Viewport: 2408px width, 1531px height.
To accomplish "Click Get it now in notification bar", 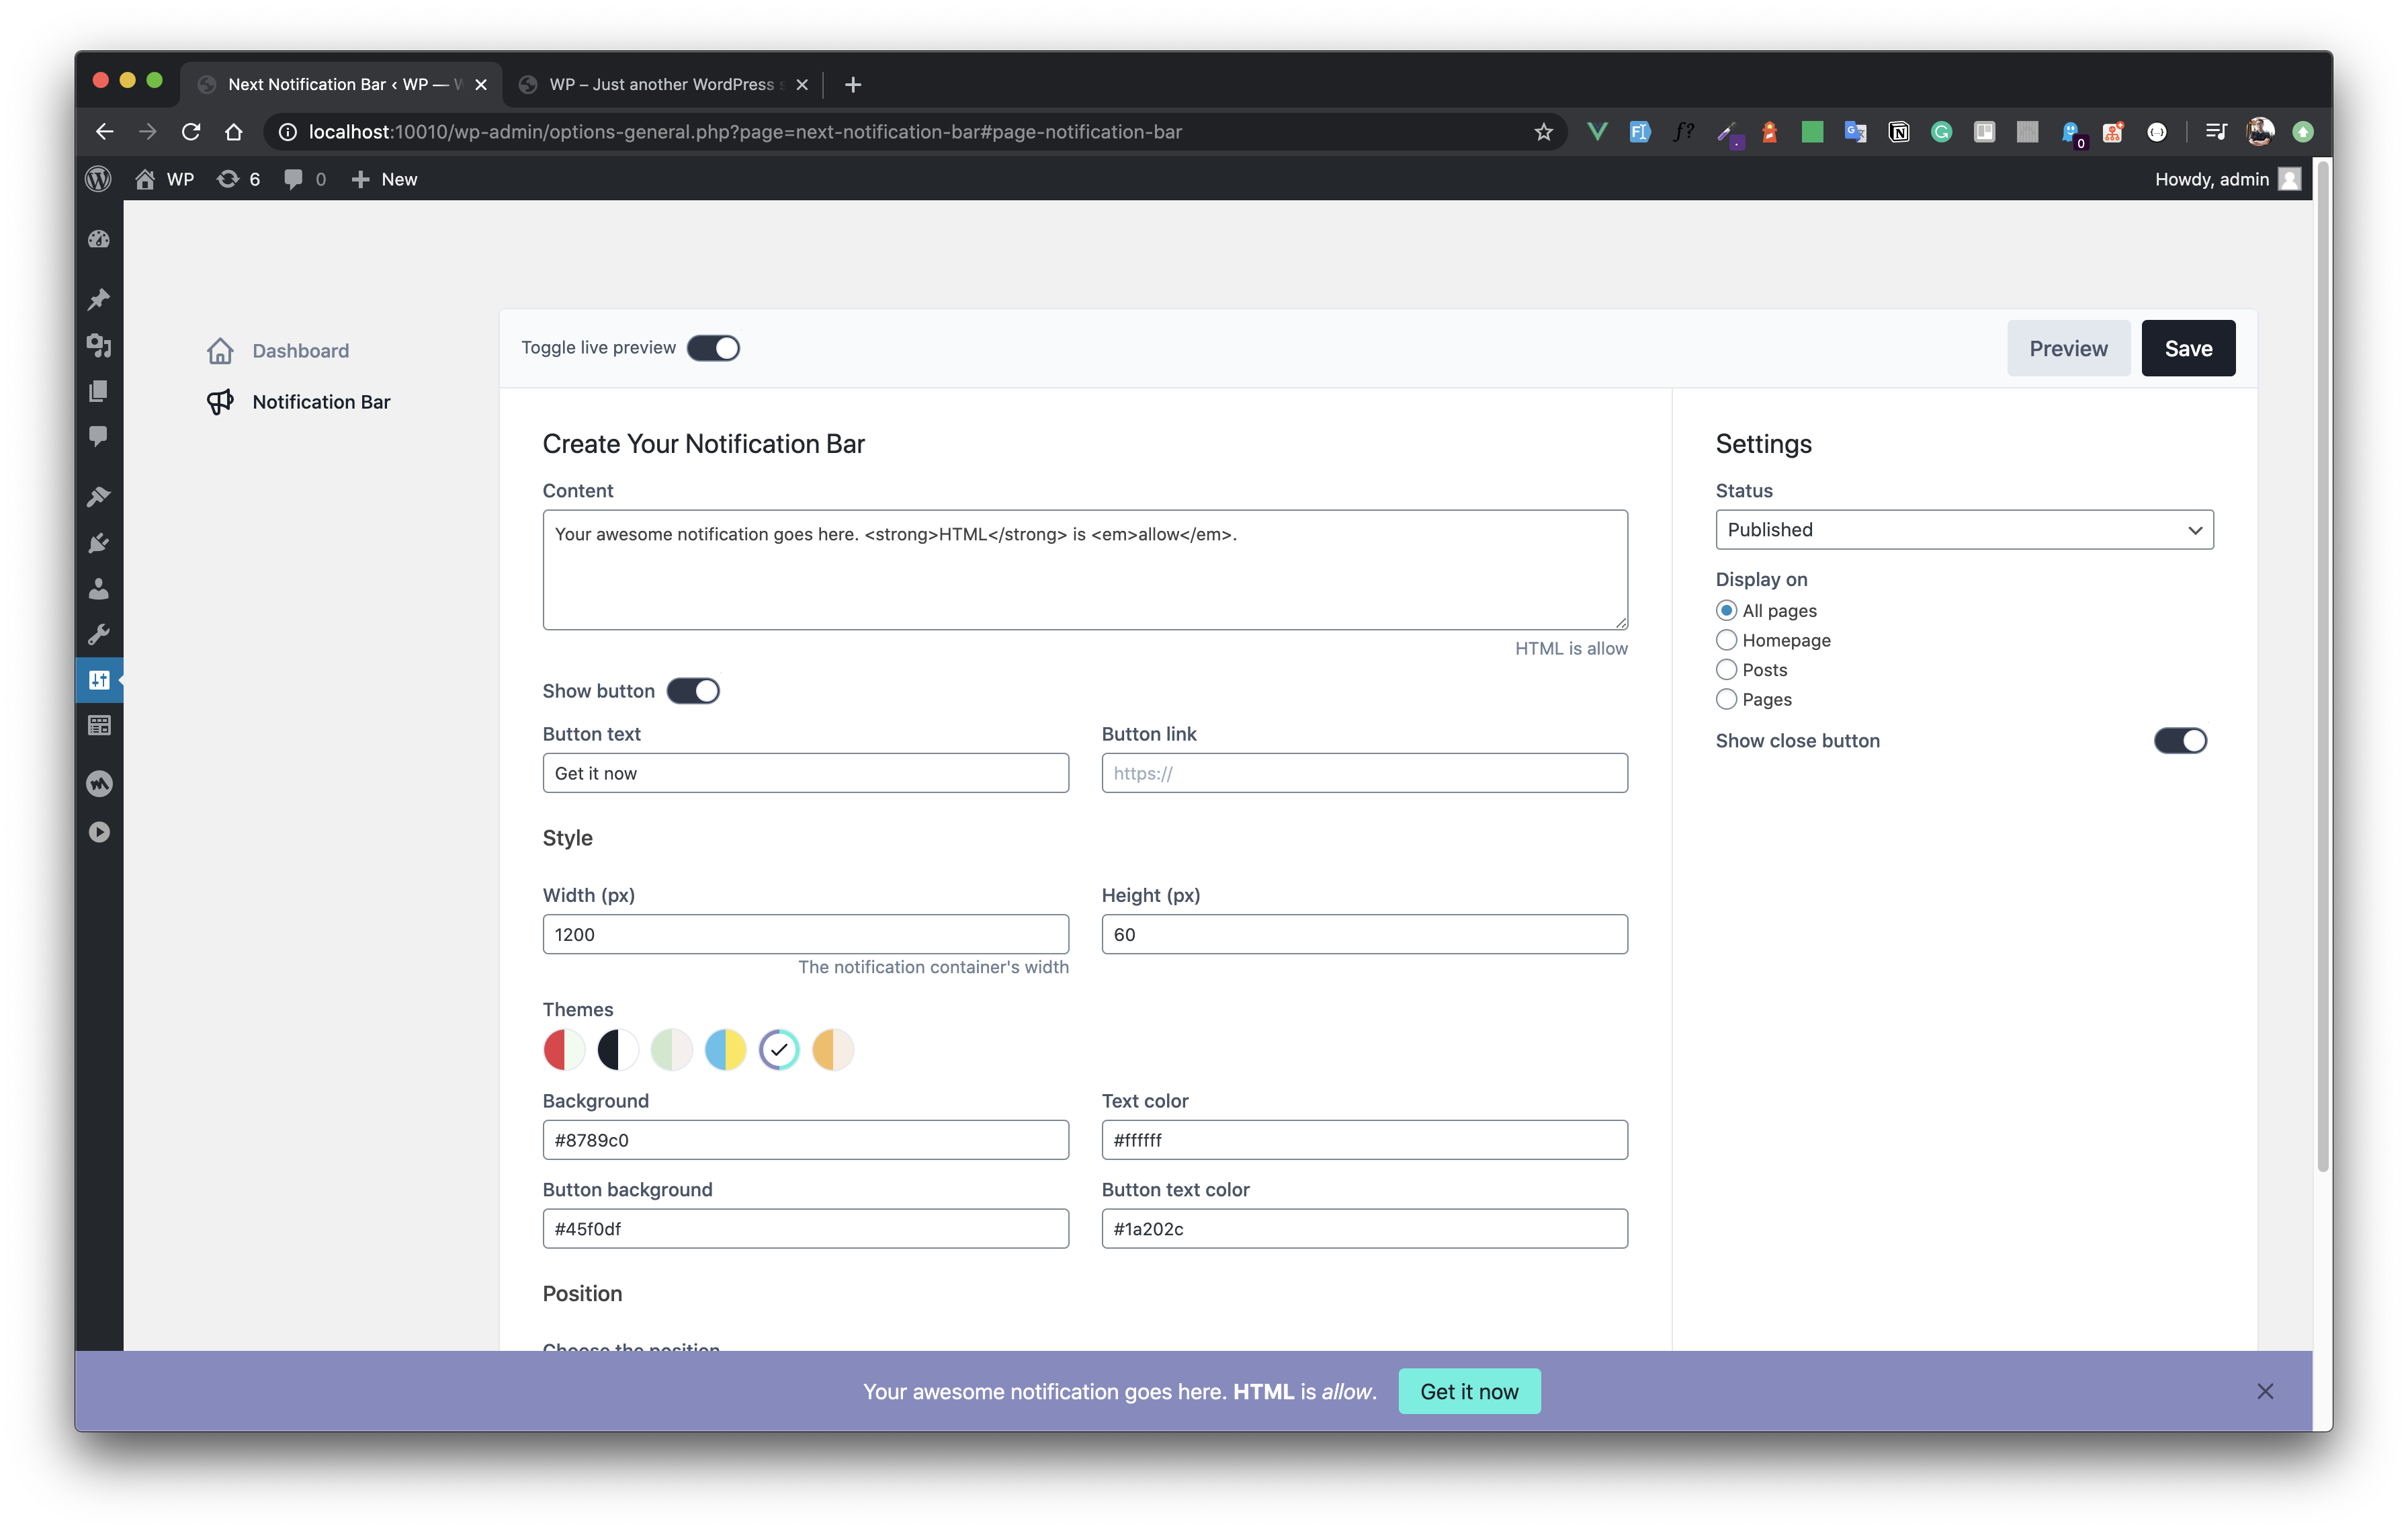I will coord(1469,1391).
